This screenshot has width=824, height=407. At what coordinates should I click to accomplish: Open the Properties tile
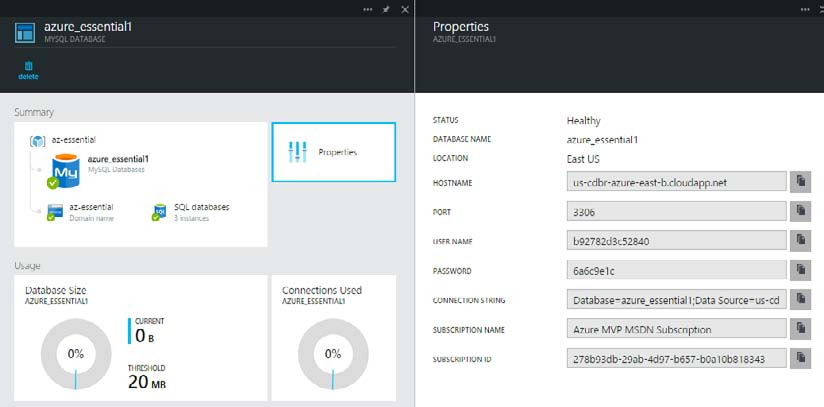[334, 152]
